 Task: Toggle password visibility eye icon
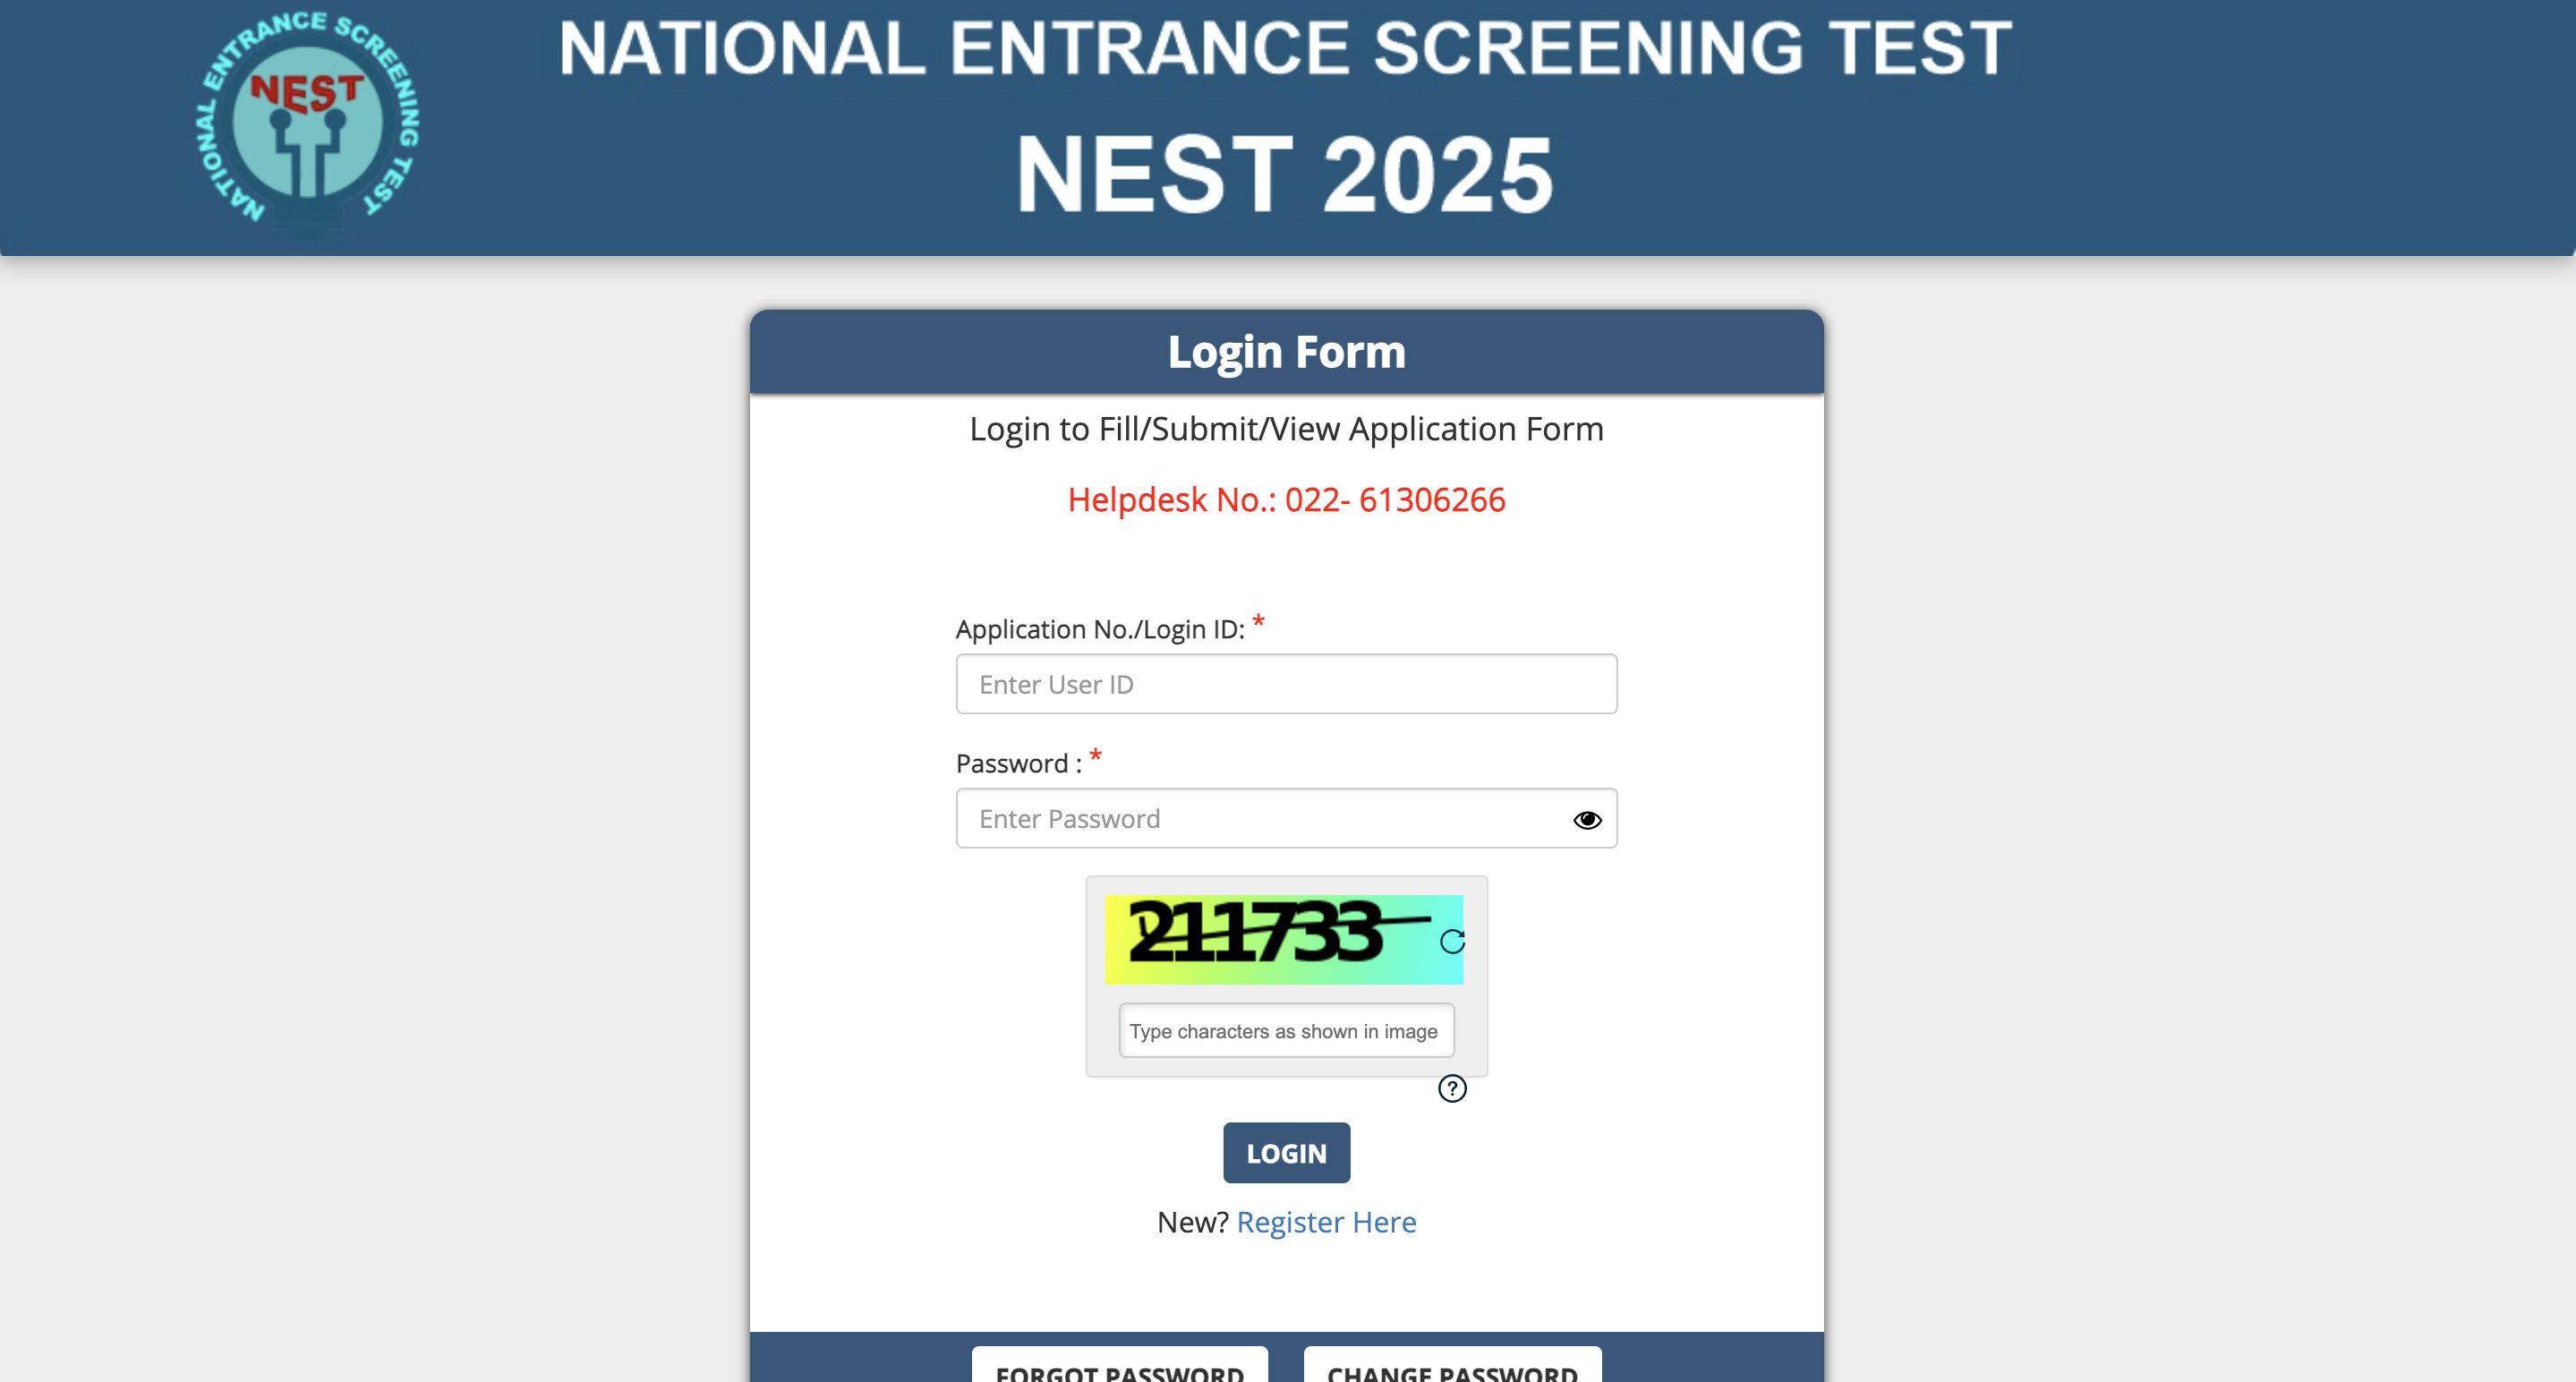point(1587,820)
